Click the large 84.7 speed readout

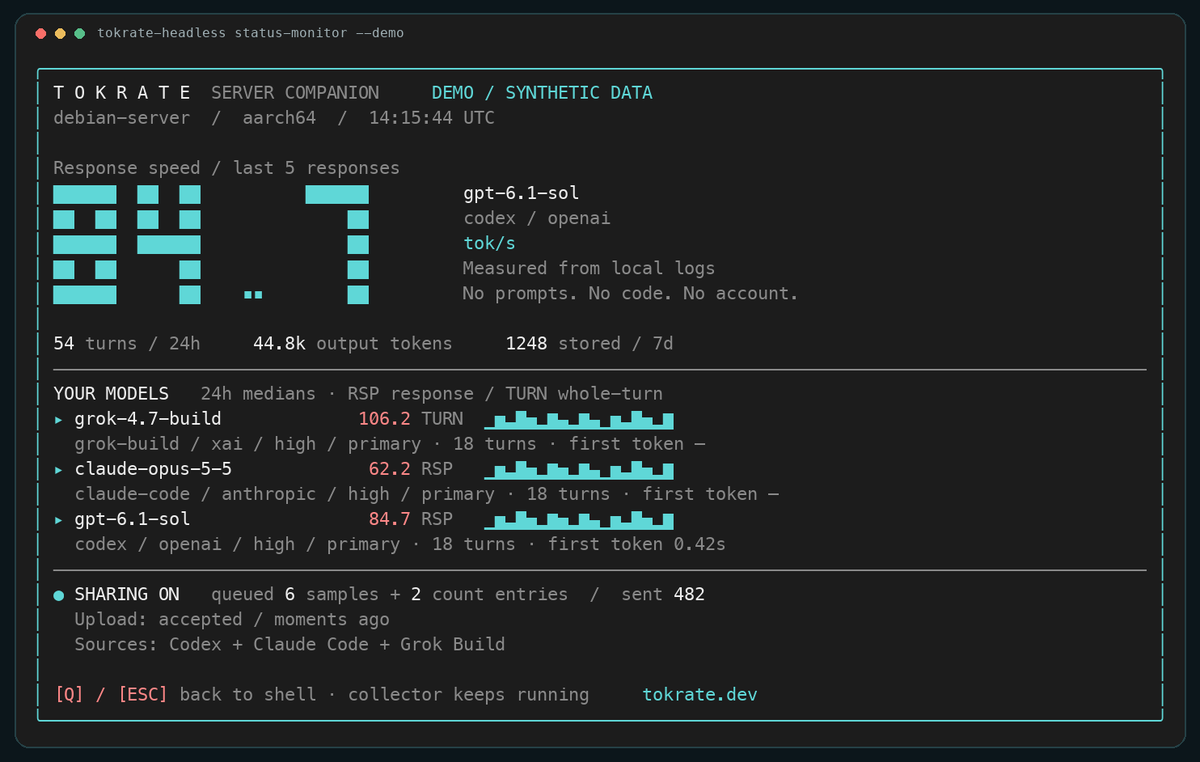[211, 244]
